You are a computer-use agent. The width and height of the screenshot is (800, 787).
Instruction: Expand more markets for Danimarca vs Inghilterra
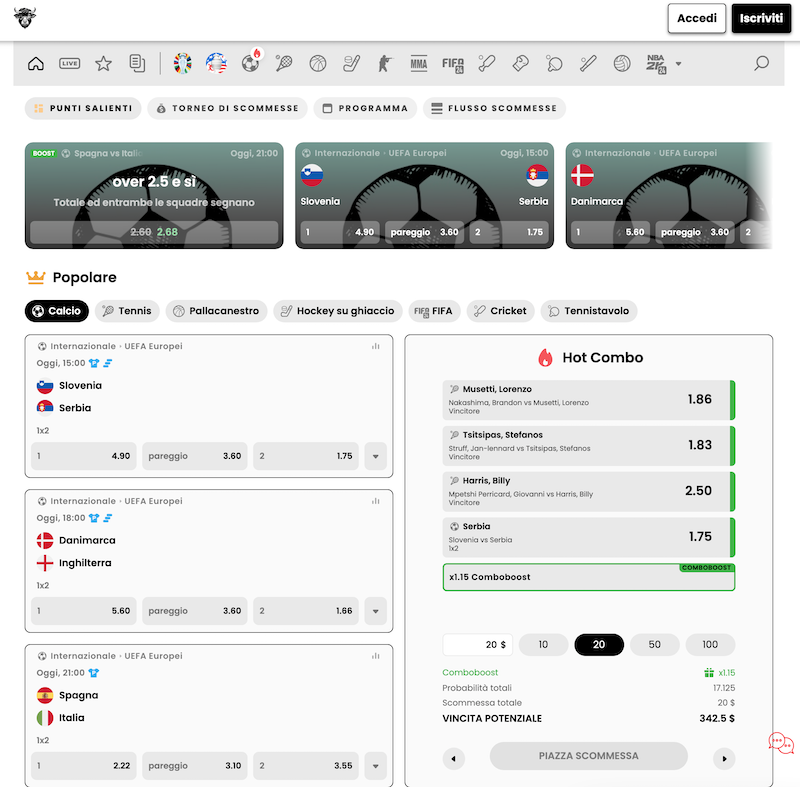click(x=375, y=611)
